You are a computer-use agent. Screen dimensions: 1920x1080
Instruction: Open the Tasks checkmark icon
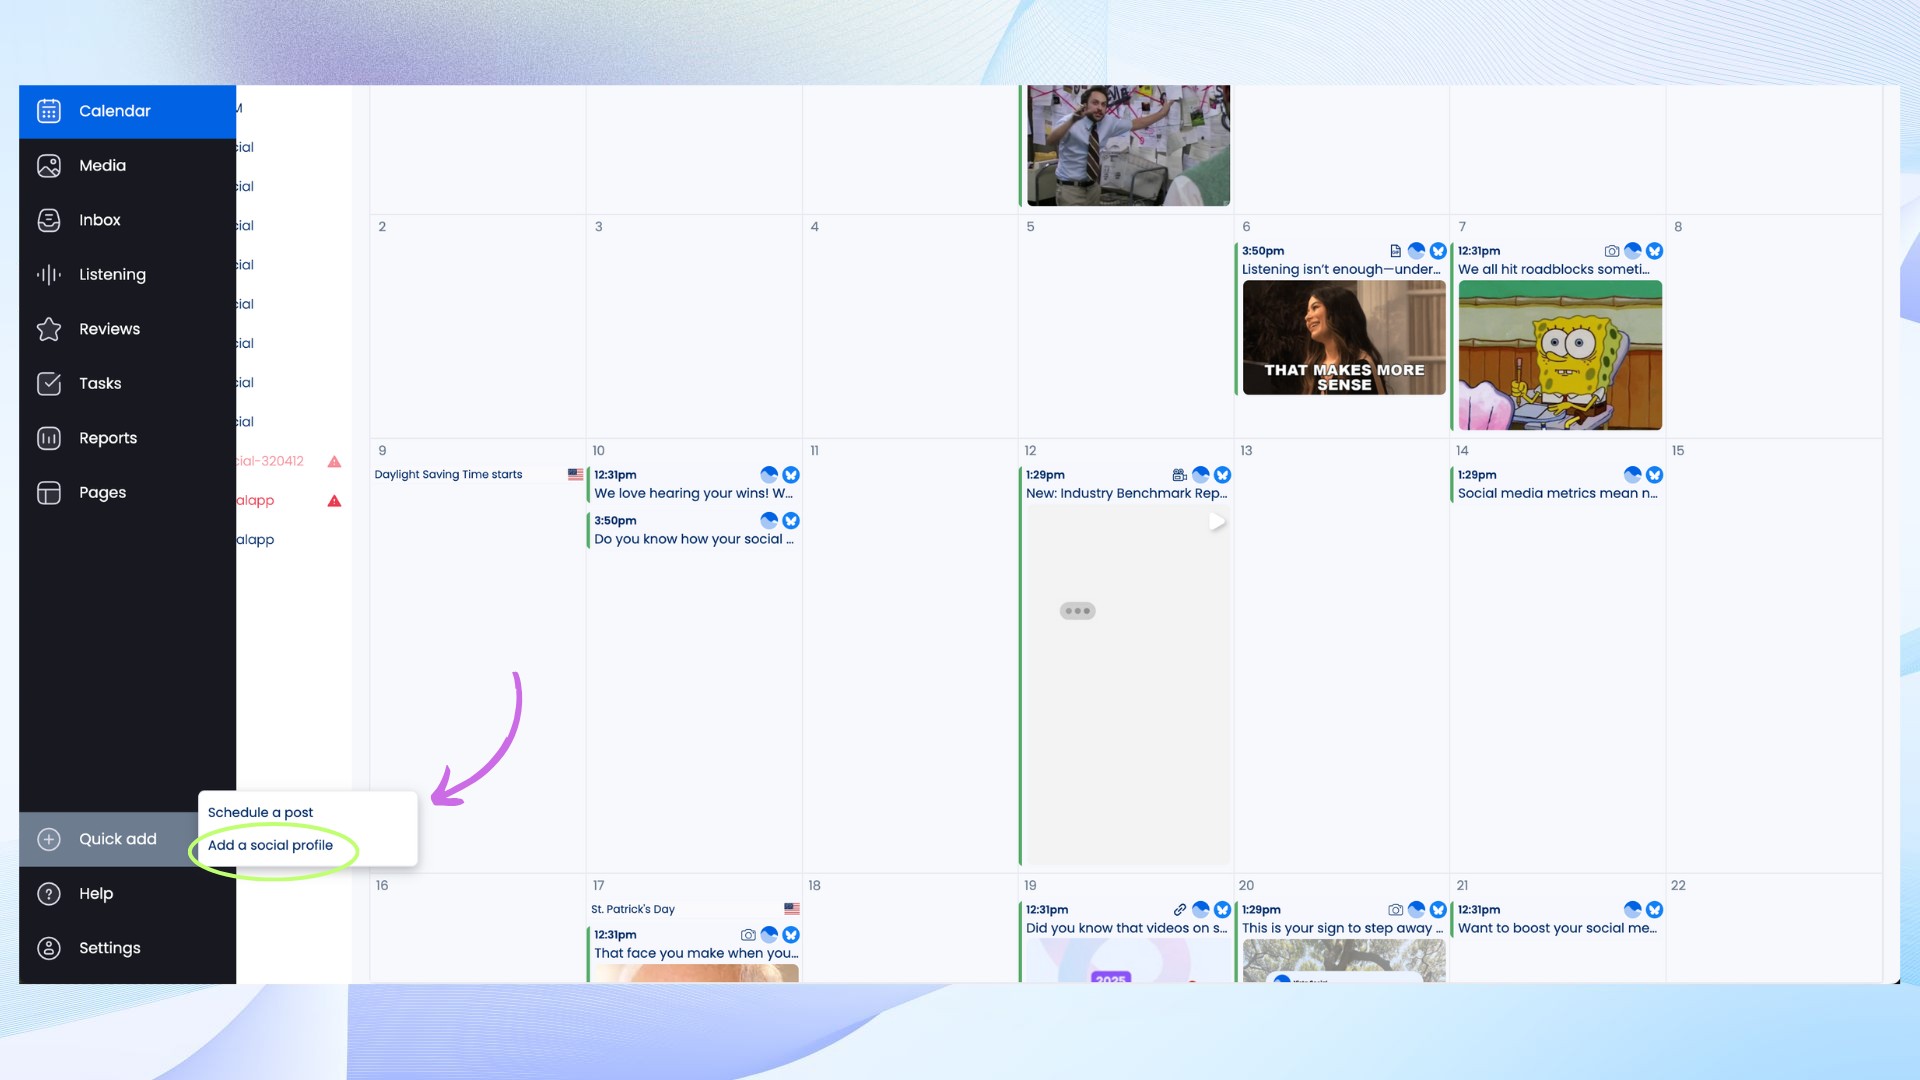[x=49, y=384]
